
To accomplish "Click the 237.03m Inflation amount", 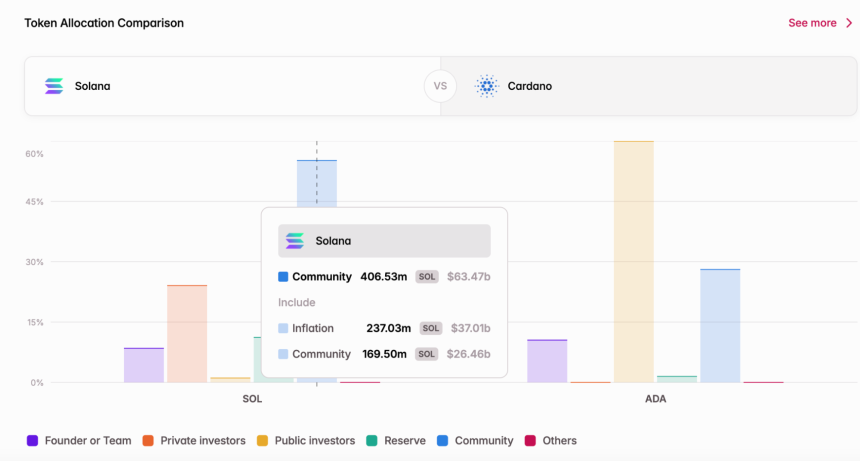I will tap(388, 328).
